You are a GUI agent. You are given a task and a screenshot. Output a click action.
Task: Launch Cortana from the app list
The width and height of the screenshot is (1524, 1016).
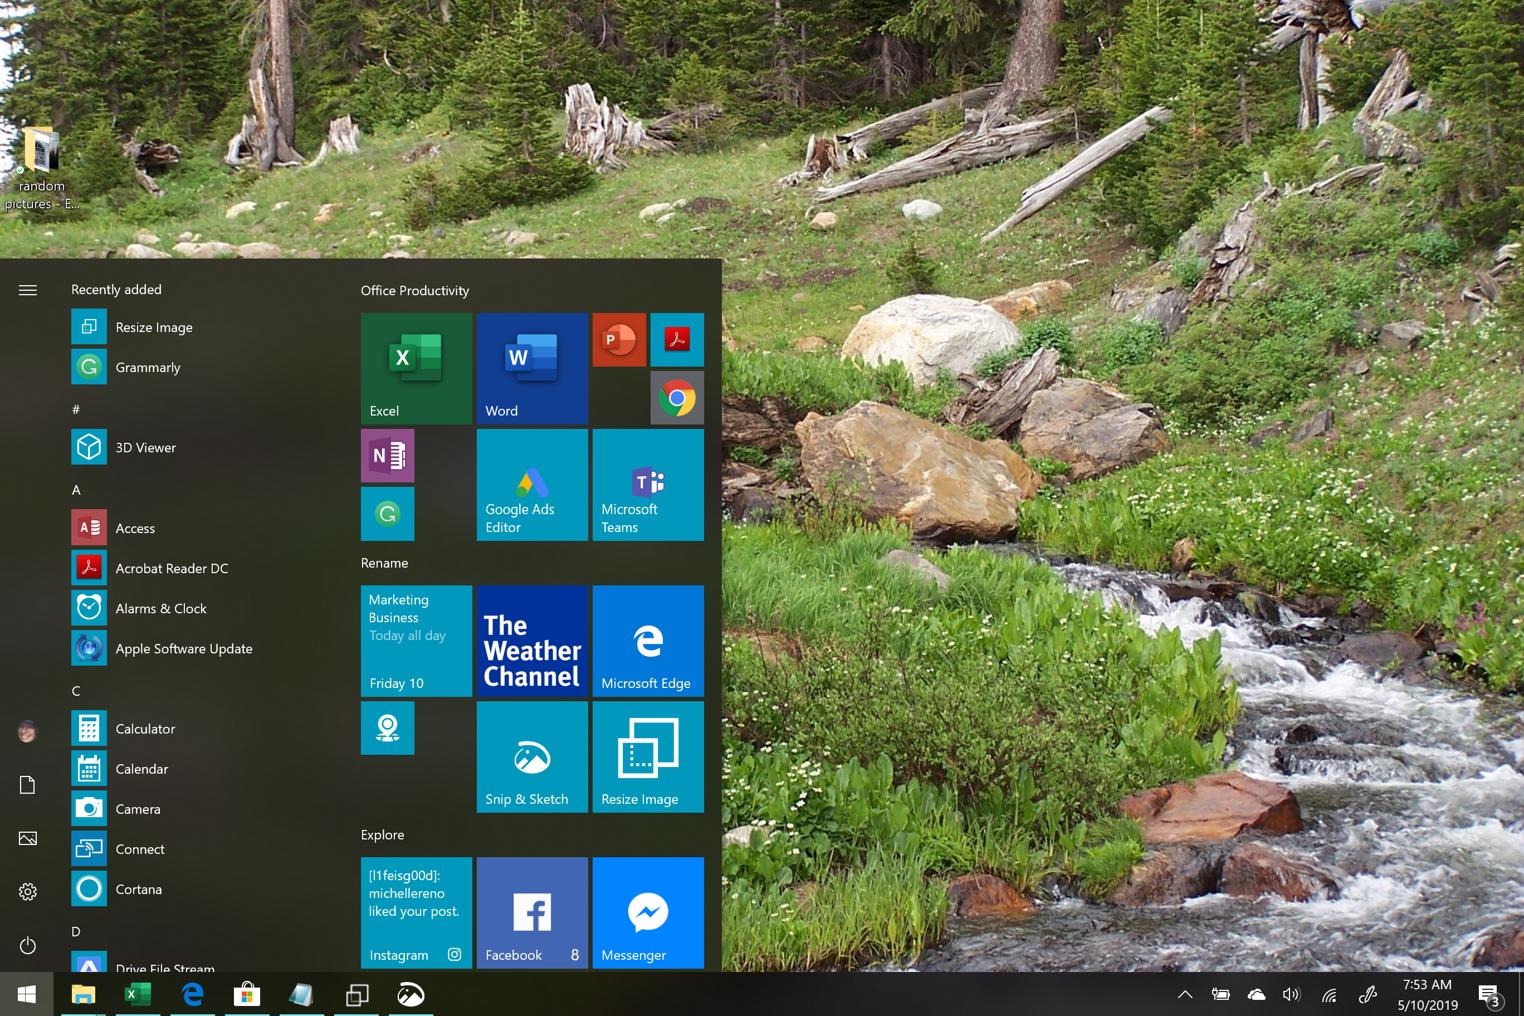point(200,889)
